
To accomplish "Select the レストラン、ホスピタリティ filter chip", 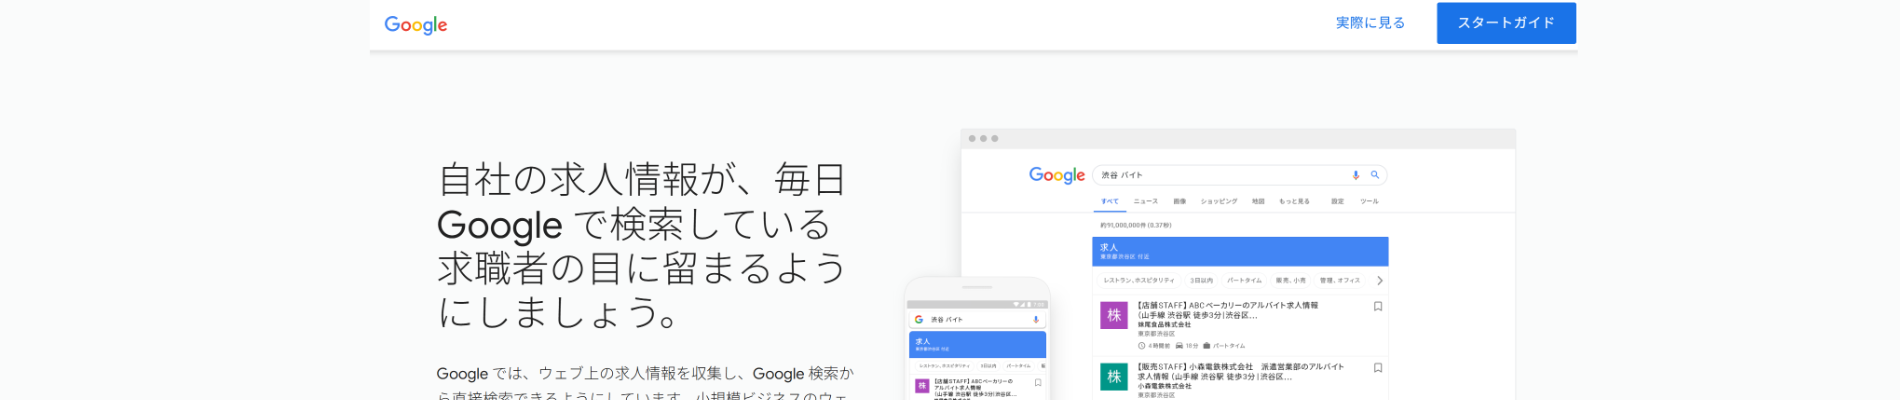I will [x=1139, y=281].
